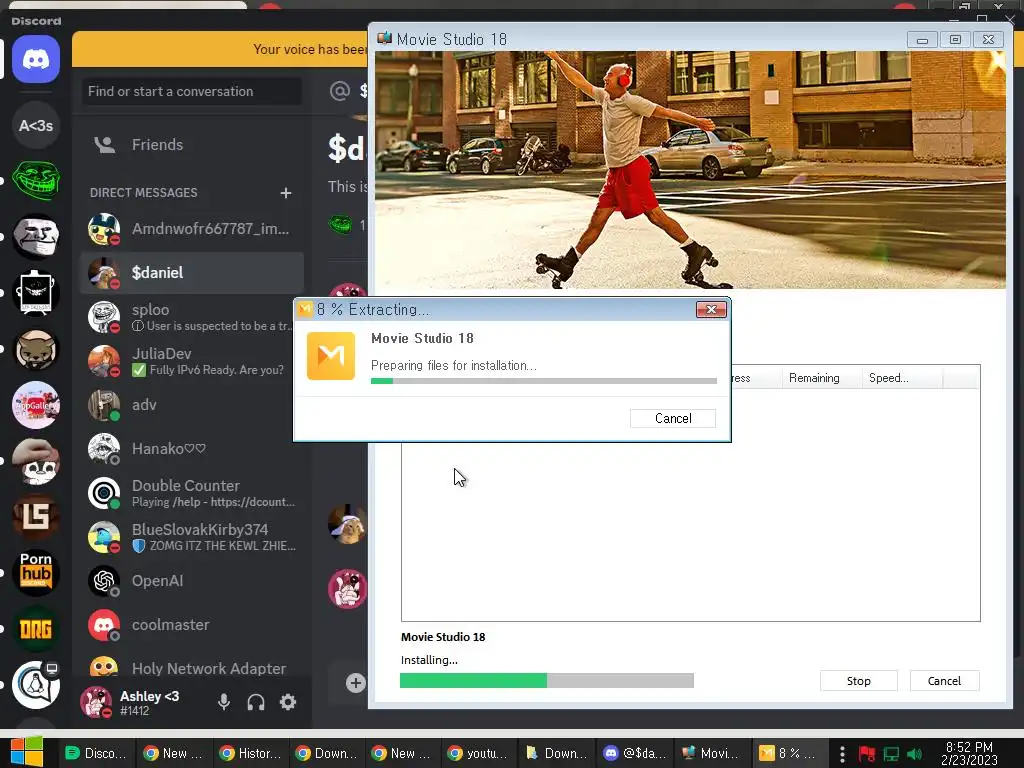Select the $daniel conversation

click(x=192, y=273)
